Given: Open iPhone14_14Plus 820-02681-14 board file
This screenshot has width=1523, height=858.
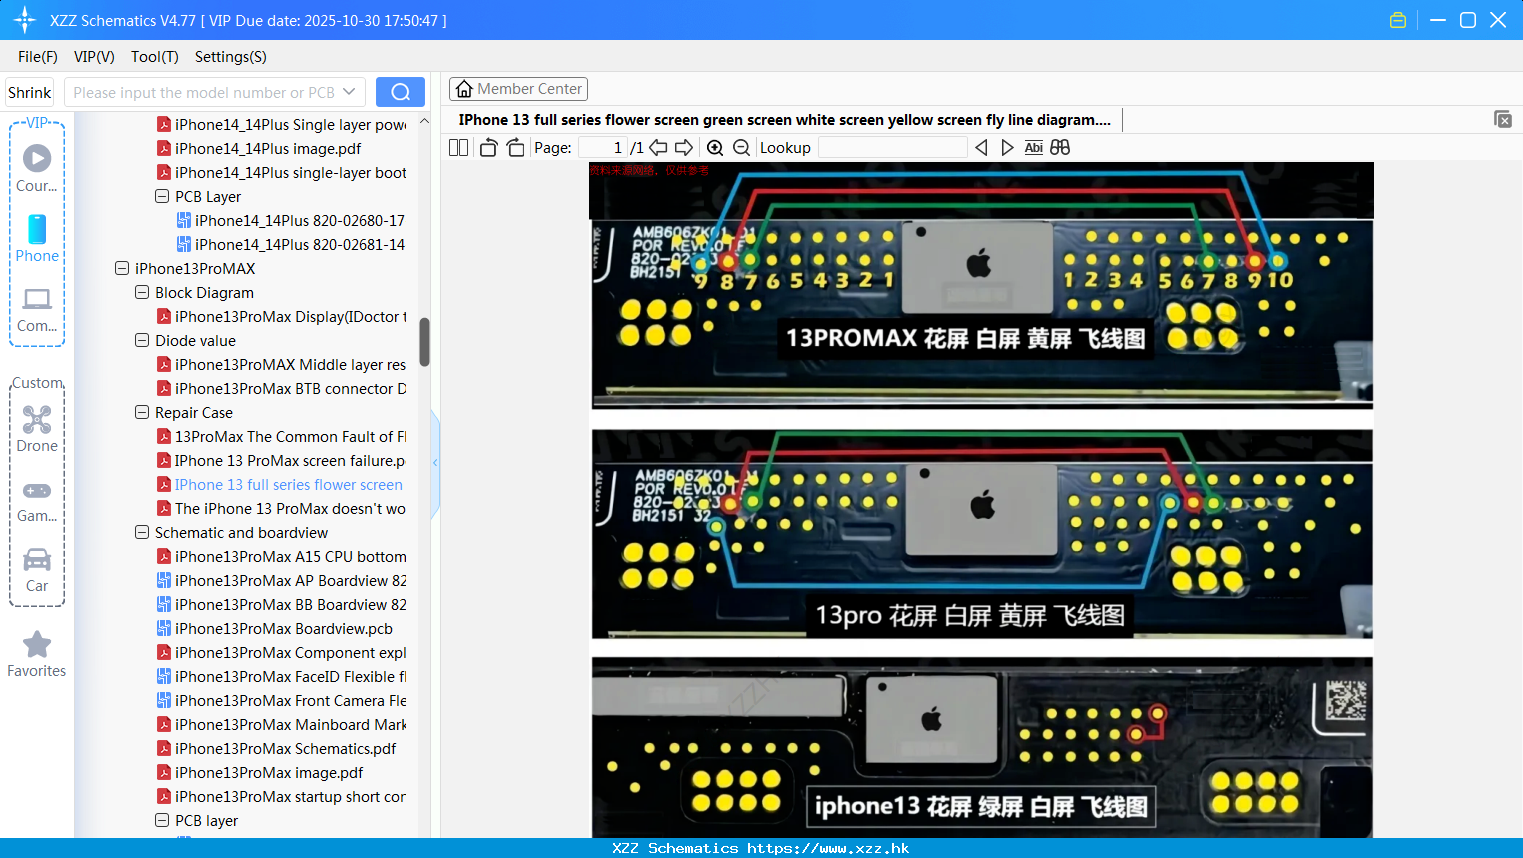Looking at the screenshot, I should pos(291,244).
